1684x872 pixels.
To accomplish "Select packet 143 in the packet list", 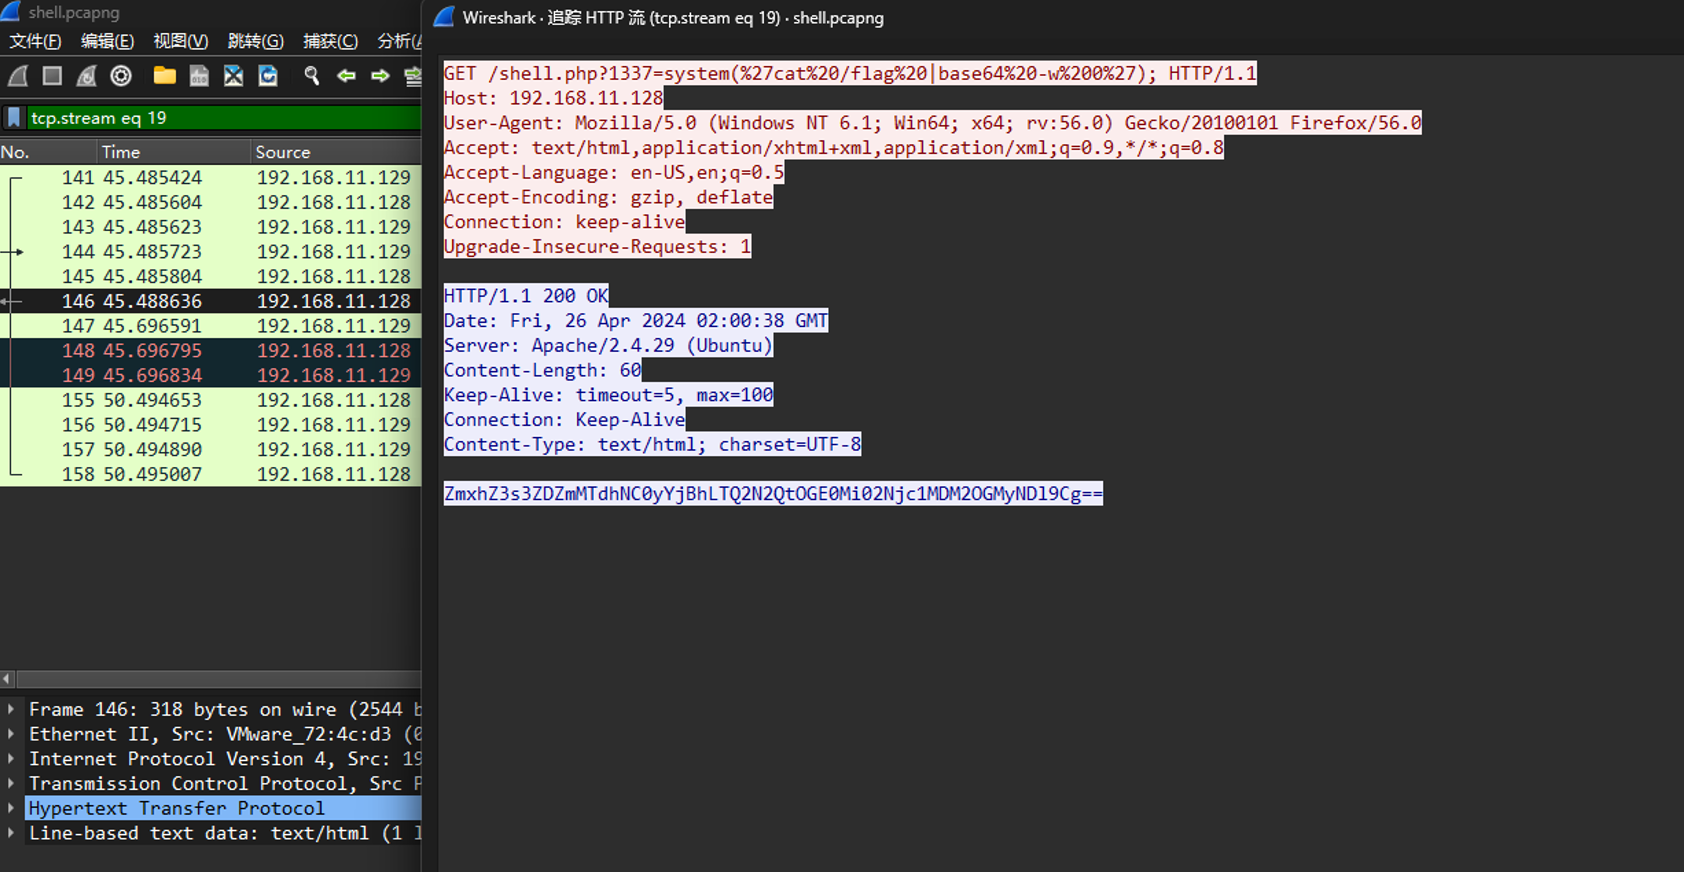I will [210, 227].
